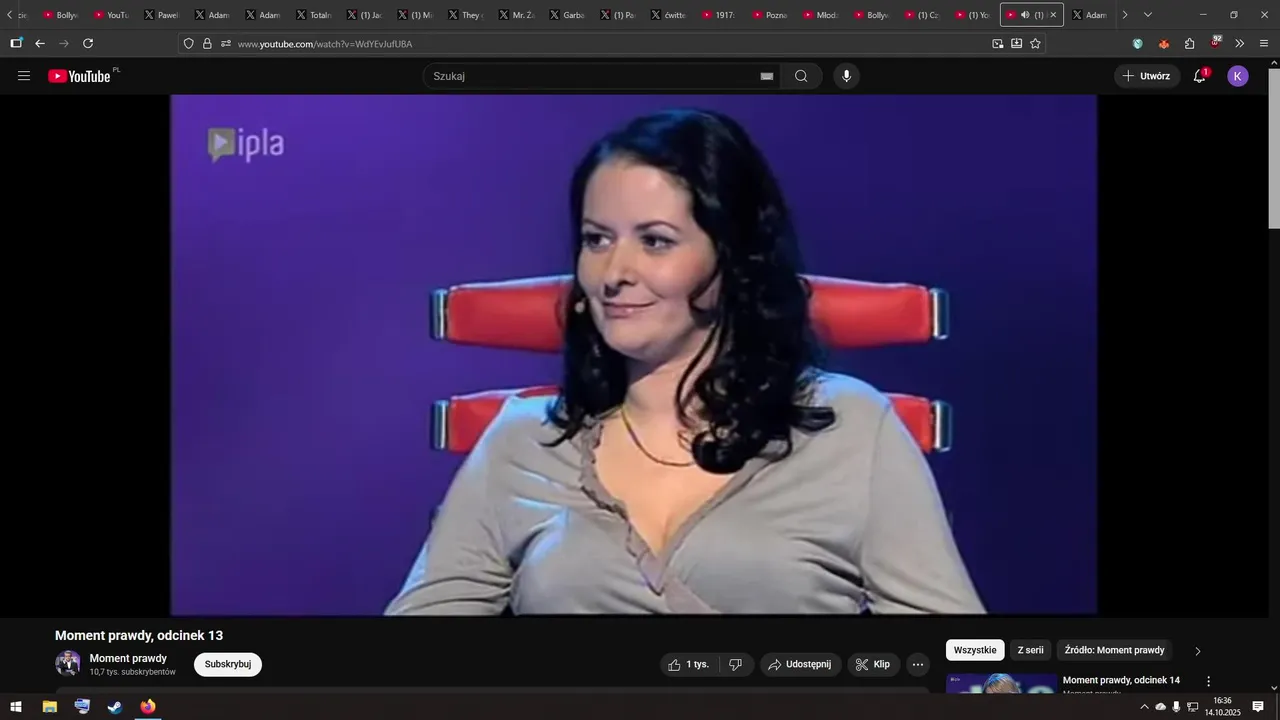Open Firefox application menu
Screen dimensions: 1280x720
point(1264,44)
